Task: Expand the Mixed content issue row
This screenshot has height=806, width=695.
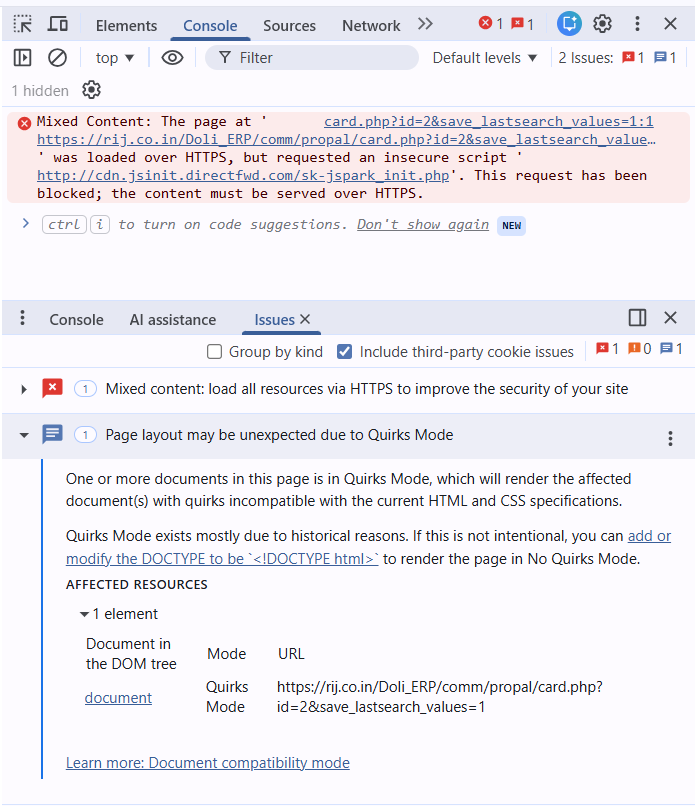Action: 24,389
